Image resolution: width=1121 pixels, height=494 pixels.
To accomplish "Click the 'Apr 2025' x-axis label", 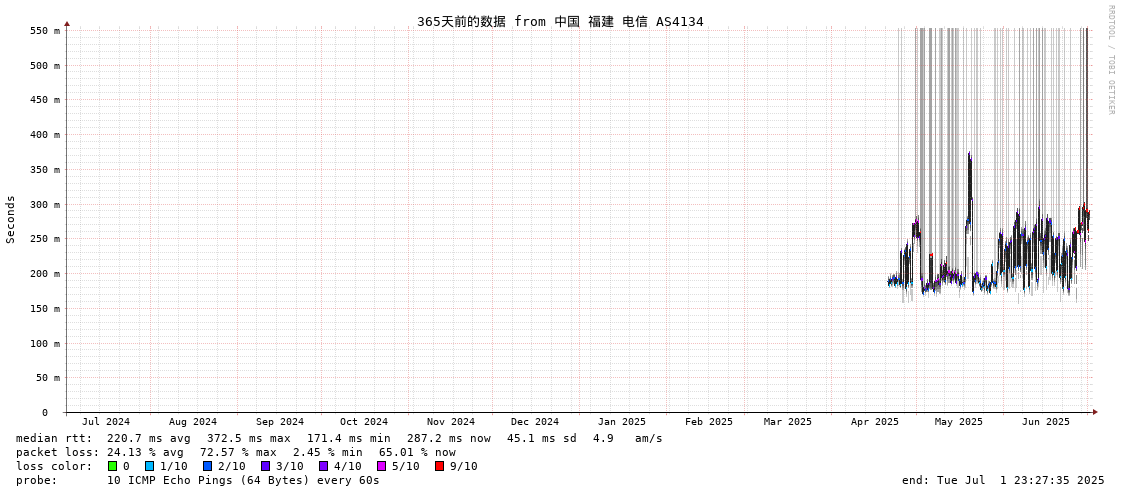I will point(874,422).
